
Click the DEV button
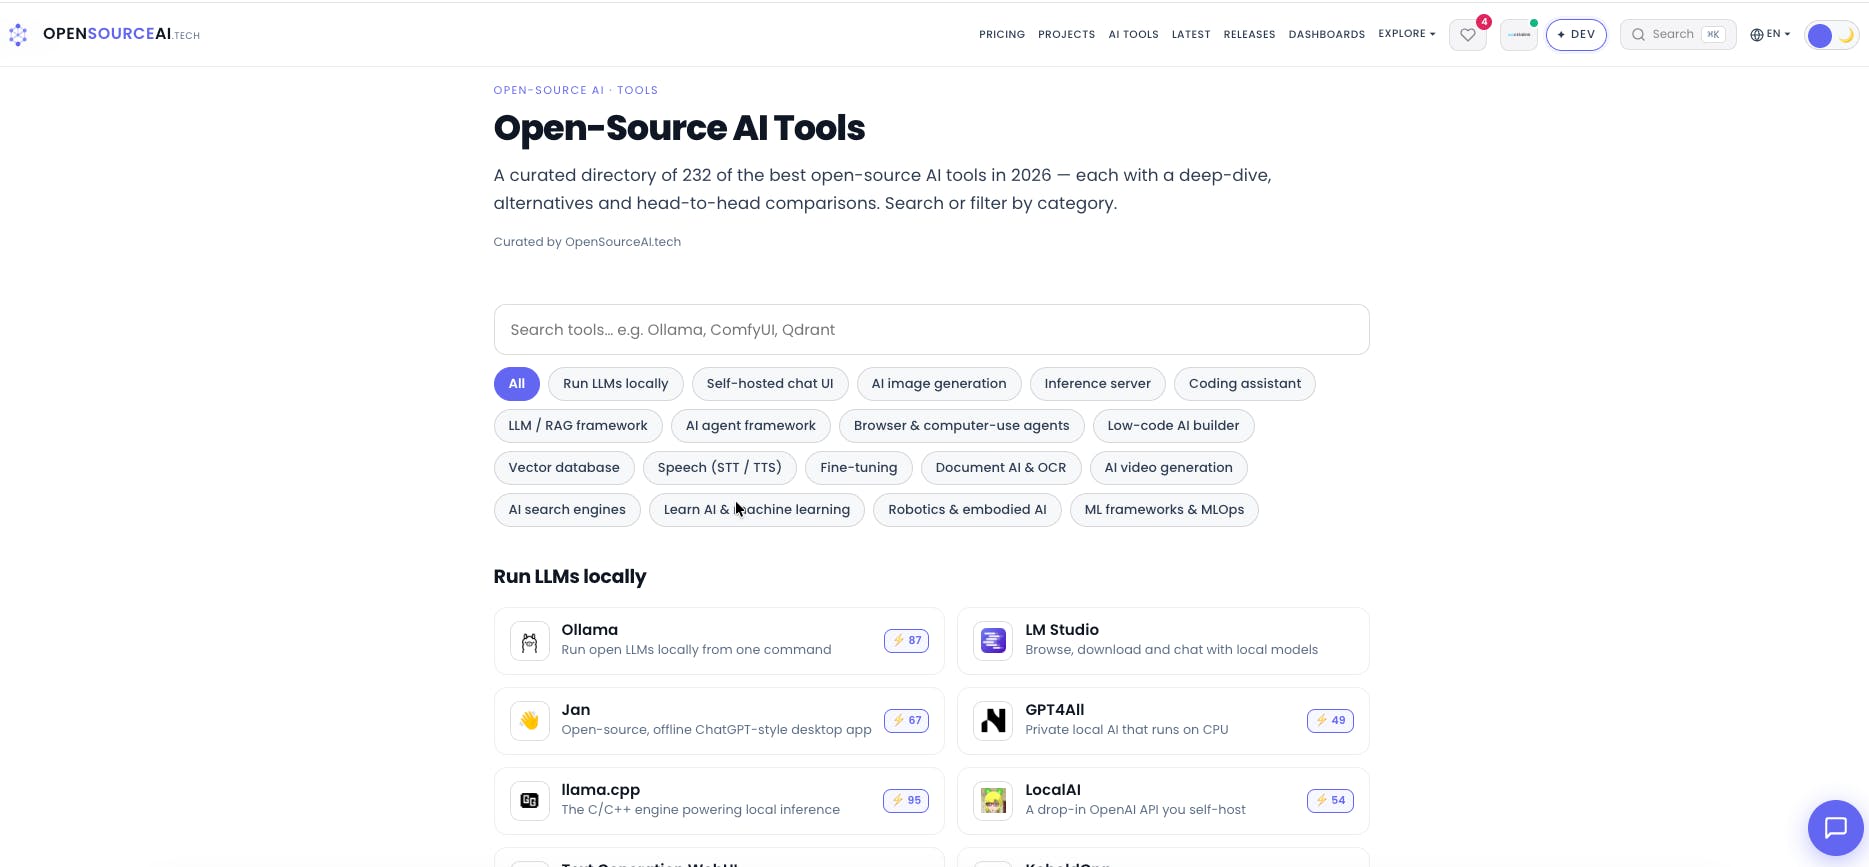(1576, 35)
